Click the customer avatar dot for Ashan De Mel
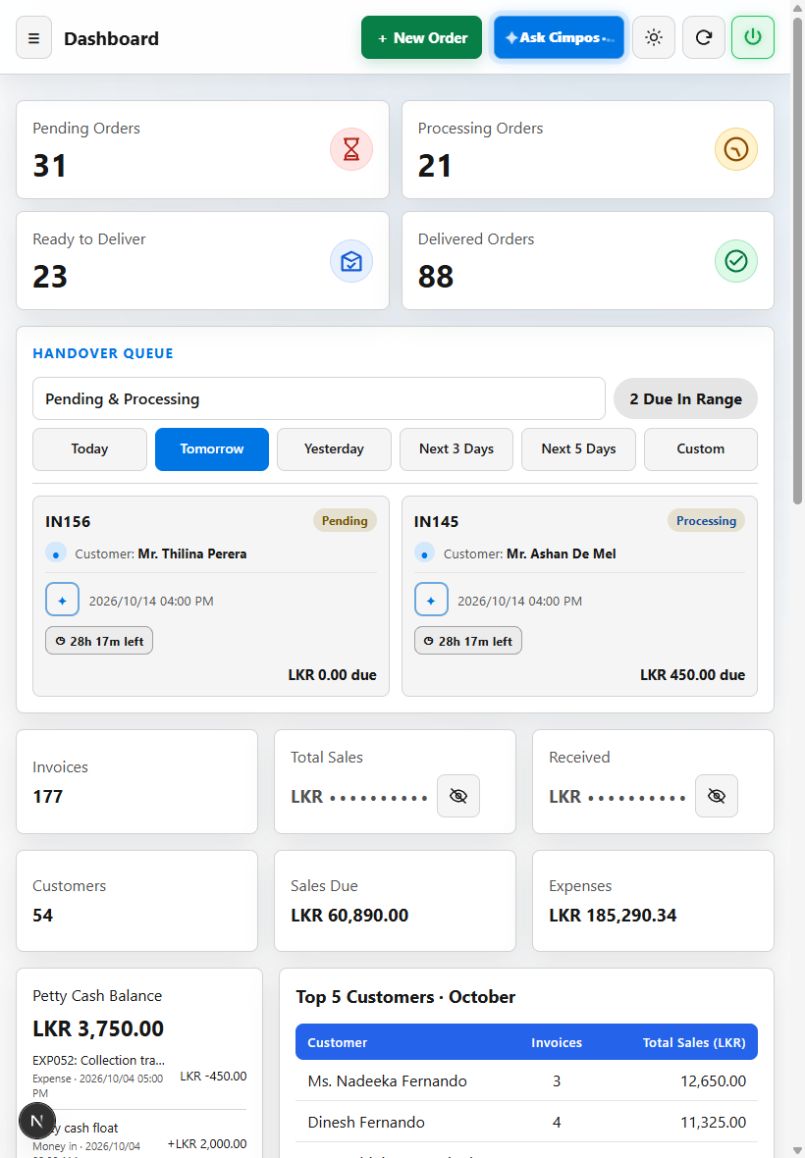This screenshot has height=1158, width=805. click(425, 553)
